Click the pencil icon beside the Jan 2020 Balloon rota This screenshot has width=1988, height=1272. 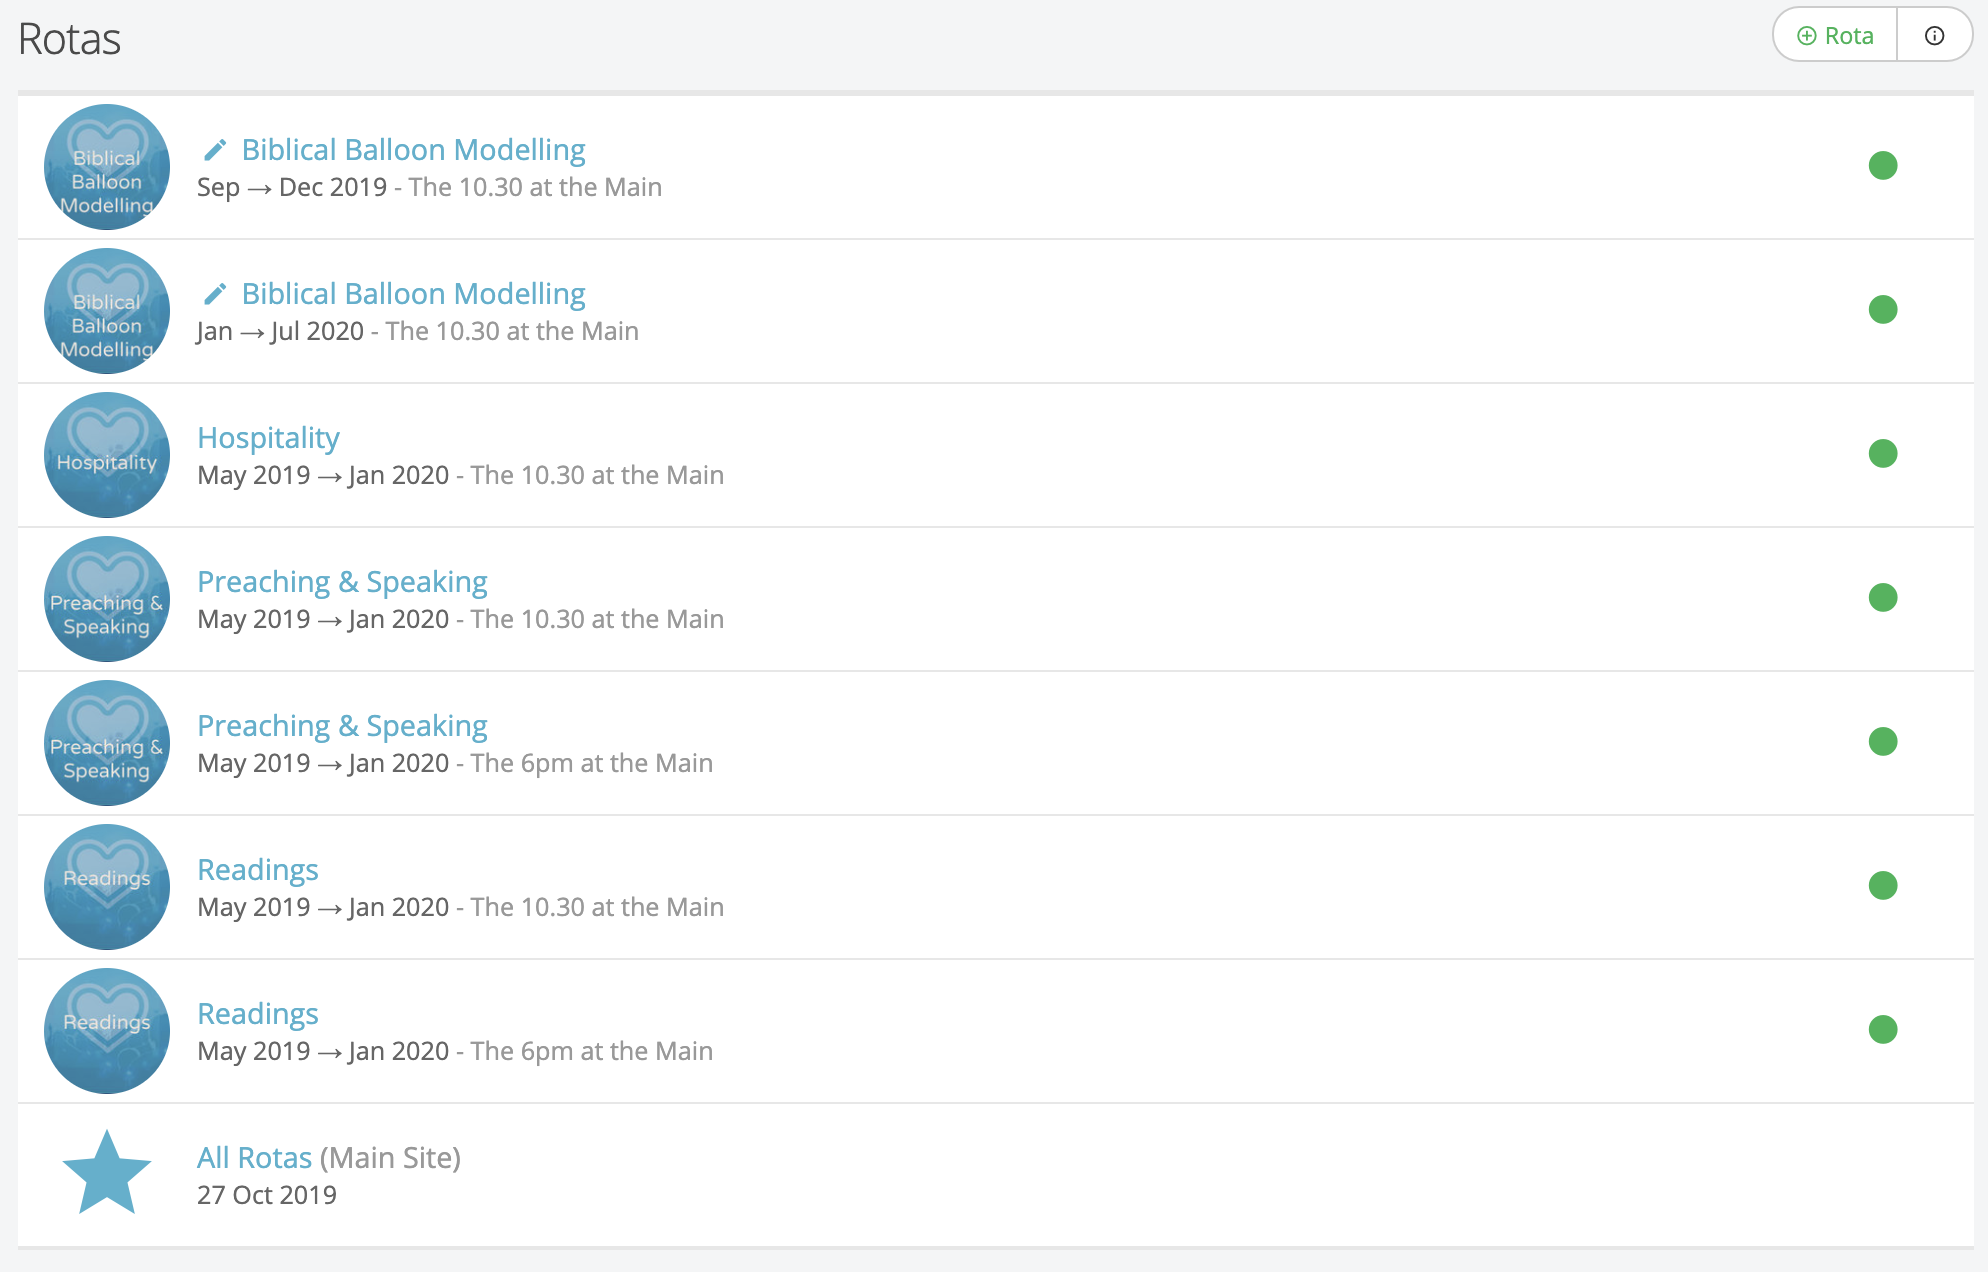tap(214, 293)
